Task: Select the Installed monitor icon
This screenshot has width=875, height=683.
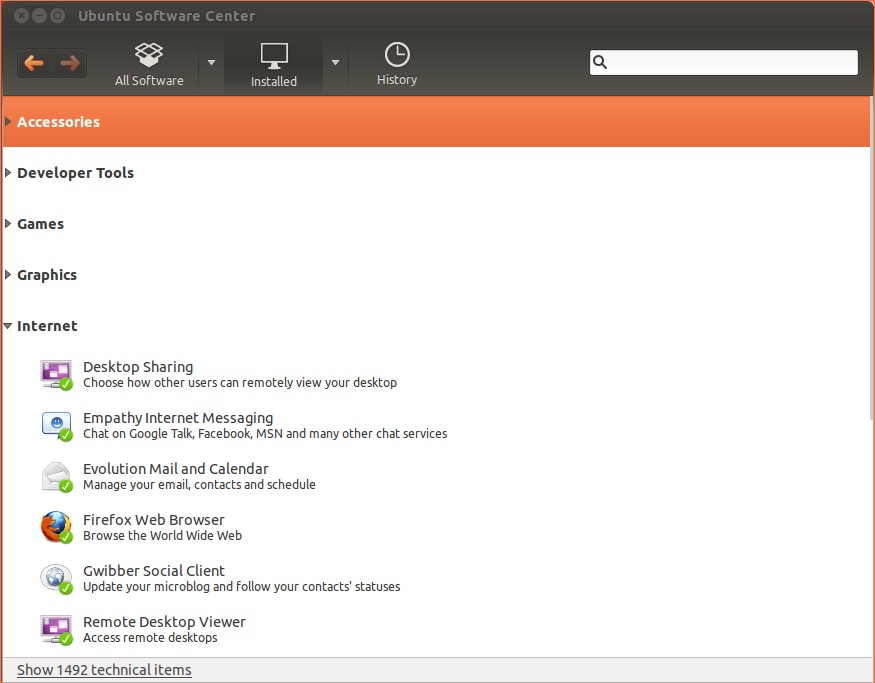Action: pyautogui.click(x=273, y=55)
